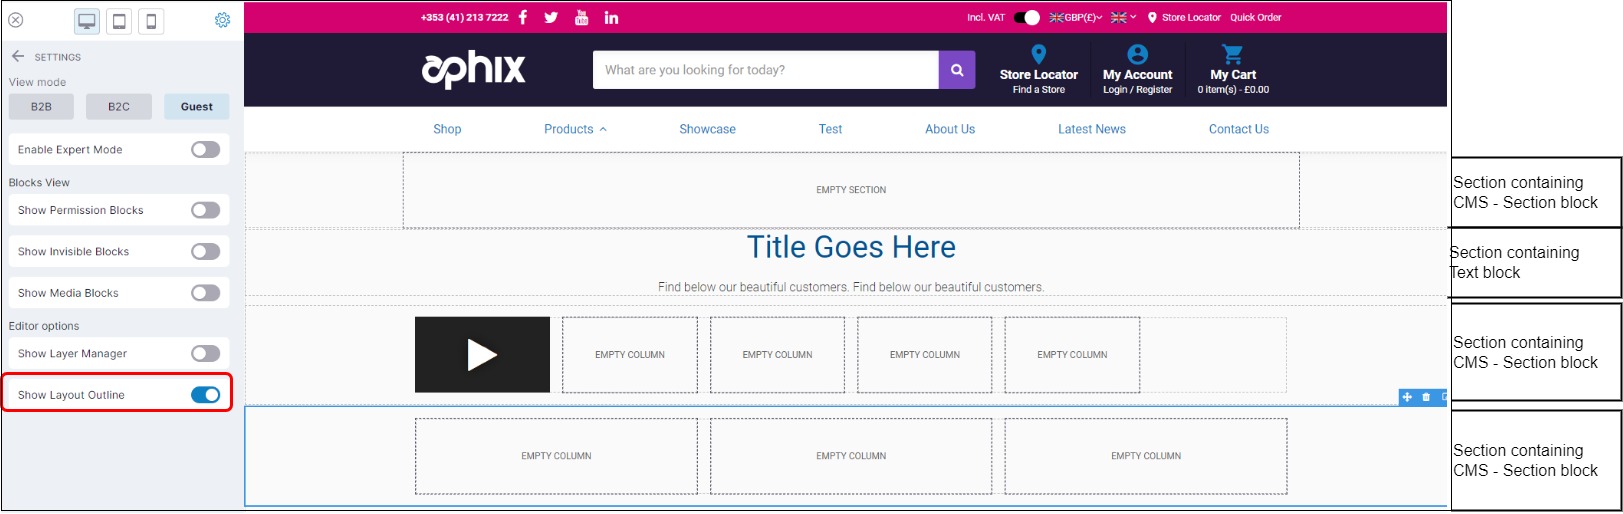Enable Expert Mode toggle
The width and height of the screenshot is (1623, 514).
(x=205, y=149)
